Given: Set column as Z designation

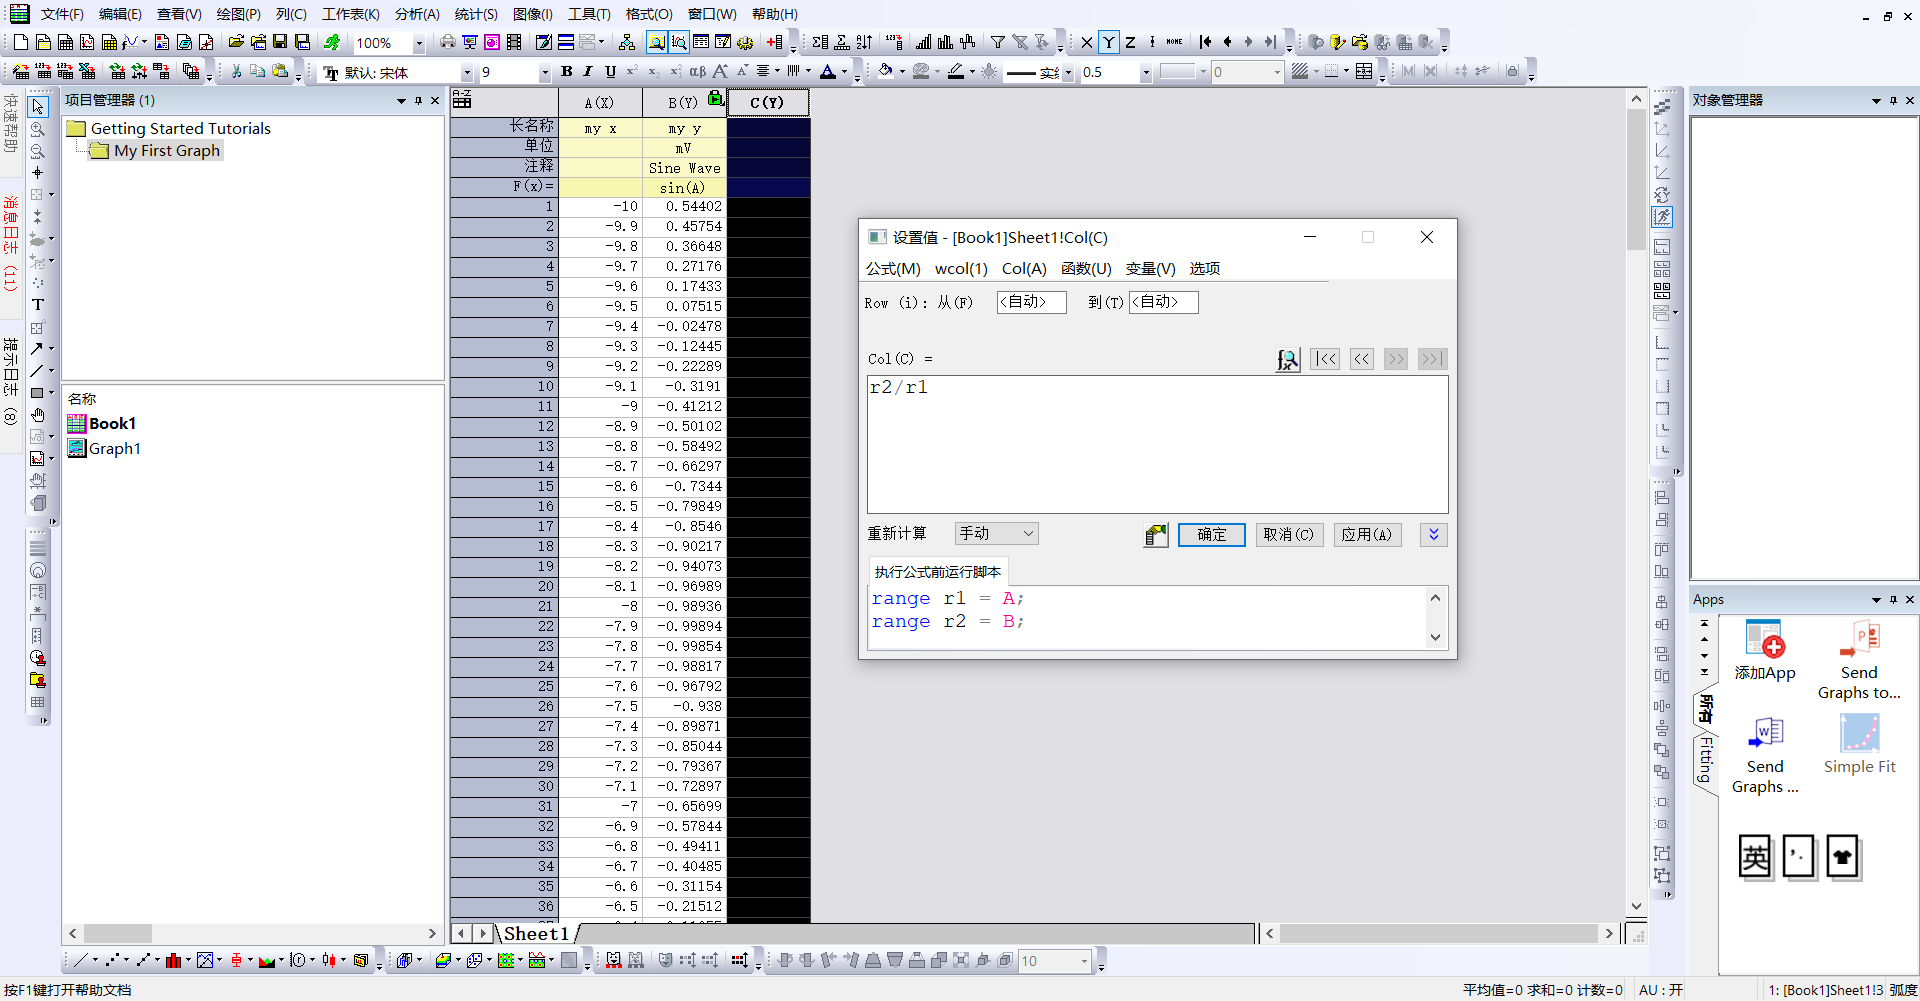Looking at the screenshot, I should (x=1131, y=42).
